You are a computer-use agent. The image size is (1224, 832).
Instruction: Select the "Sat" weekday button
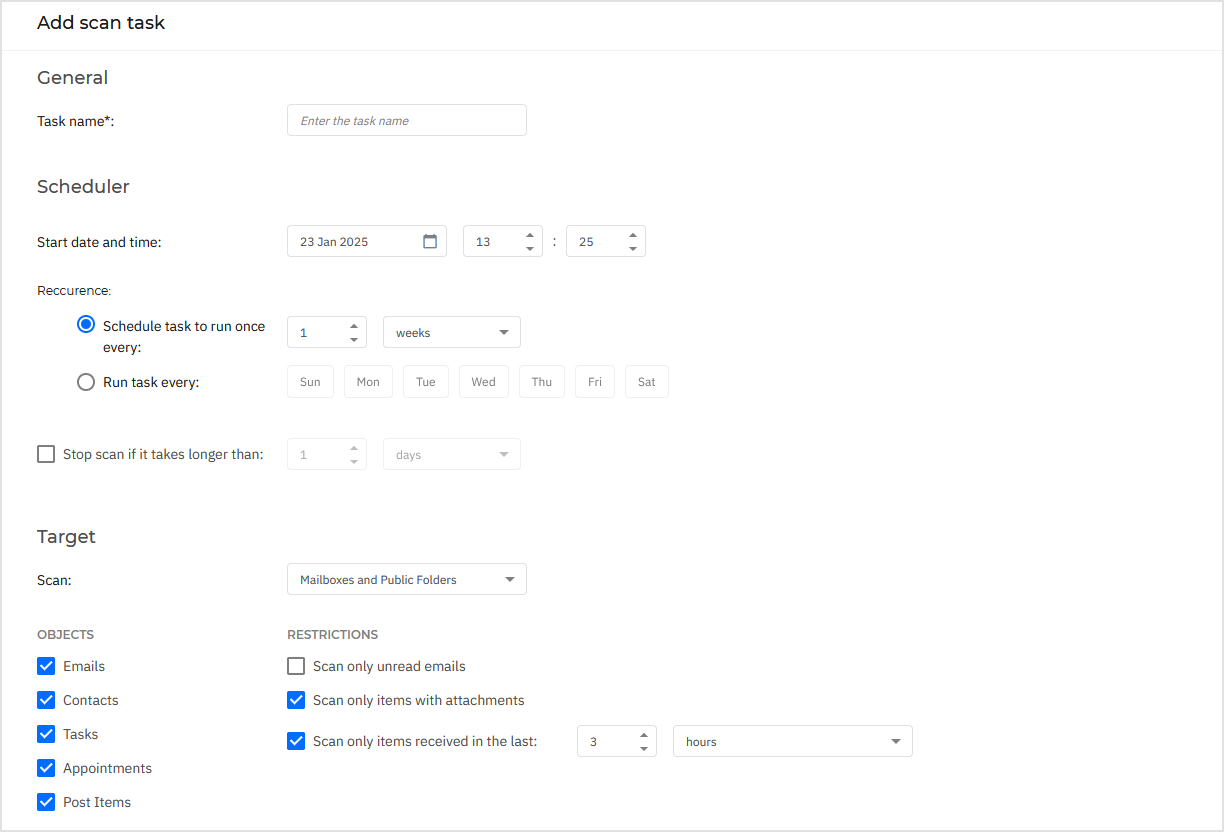click(646, 381)
